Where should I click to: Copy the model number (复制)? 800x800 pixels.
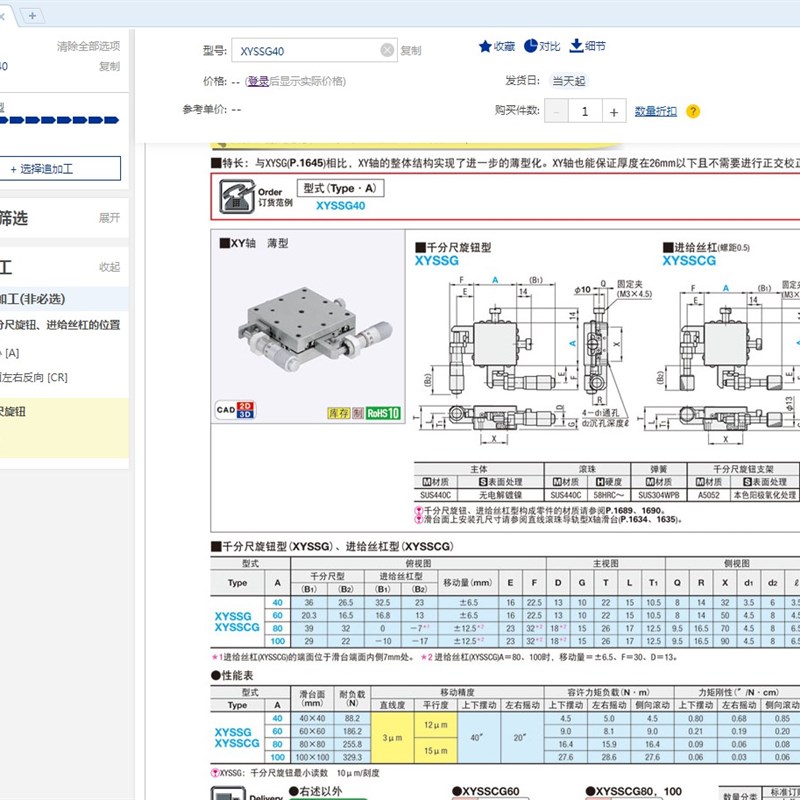(411, 51)
